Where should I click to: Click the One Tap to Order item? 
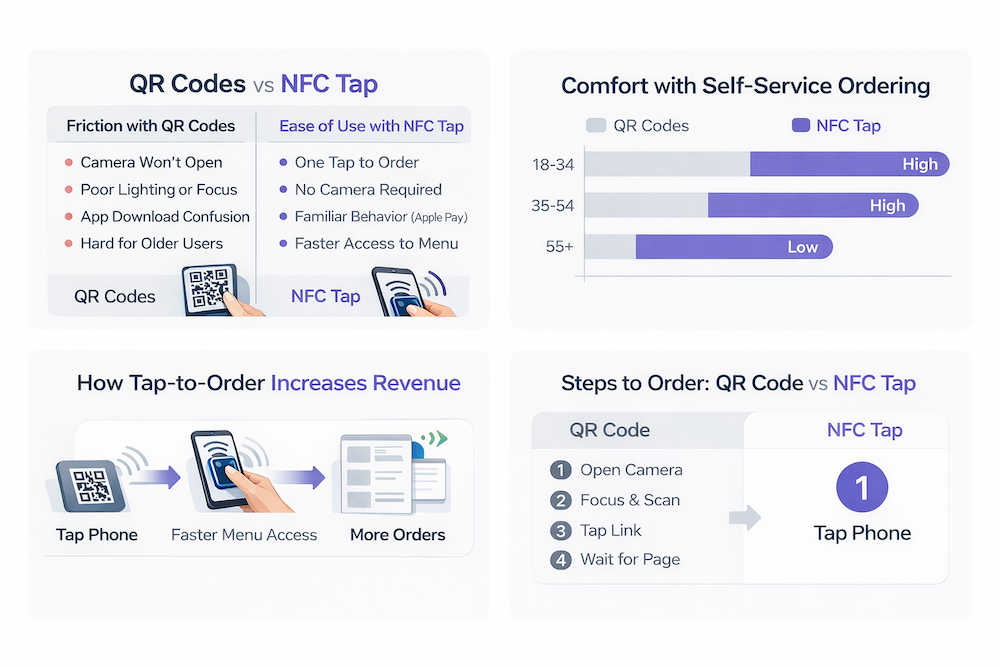tap(356, 163)
